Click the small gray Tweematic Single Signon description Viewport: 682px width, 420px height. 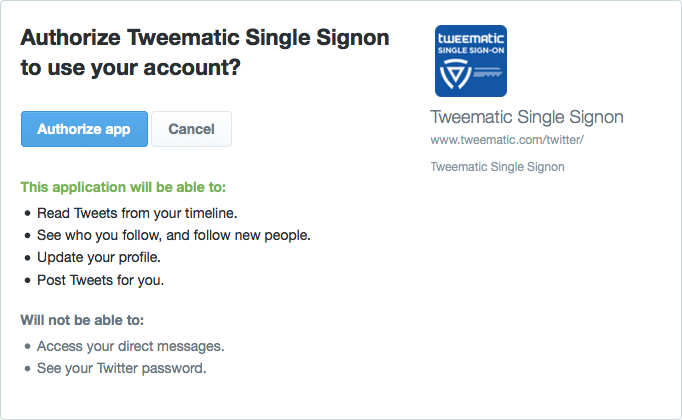pyautogui.click(x=498, y=167)
